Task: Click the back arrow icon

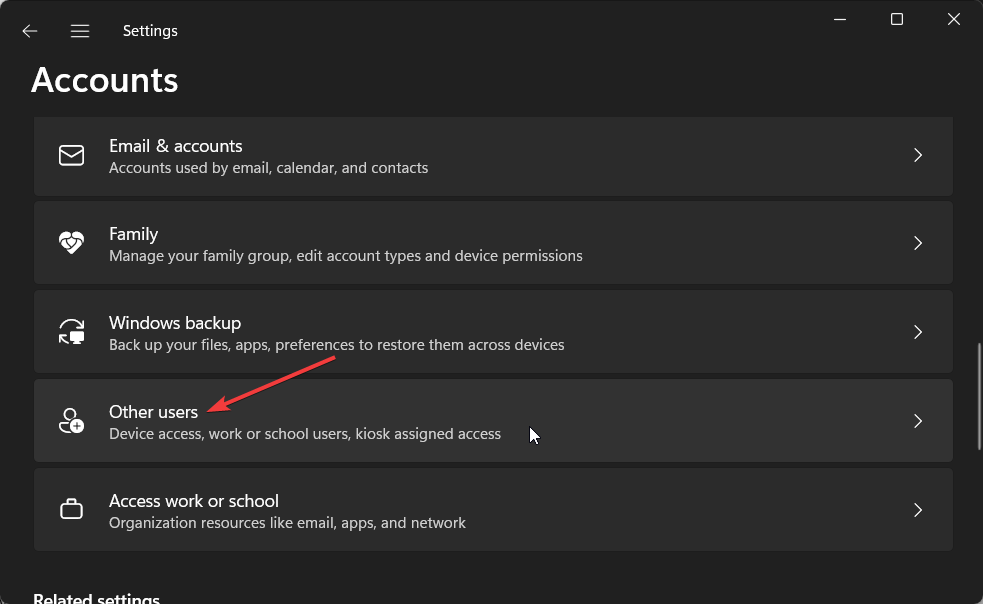Action: 29,31
